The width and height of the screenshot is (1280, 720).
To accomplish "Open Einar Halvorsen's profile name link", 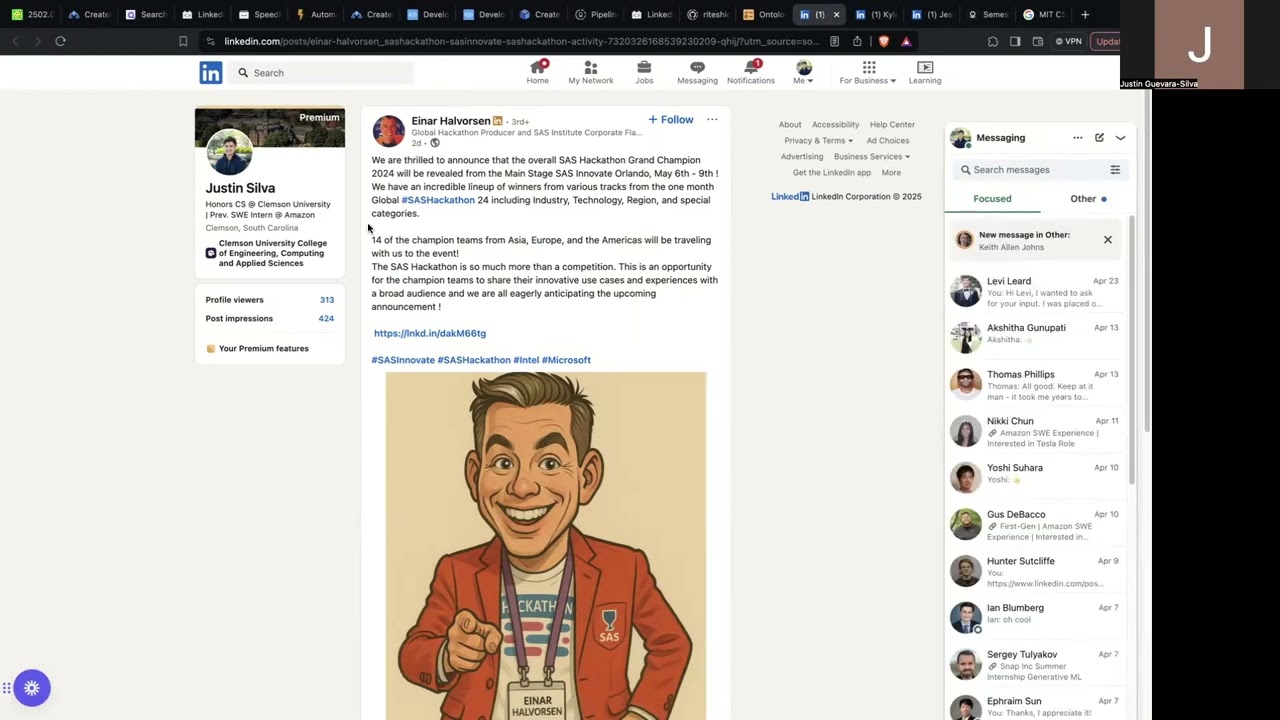I will click(451, 121).
